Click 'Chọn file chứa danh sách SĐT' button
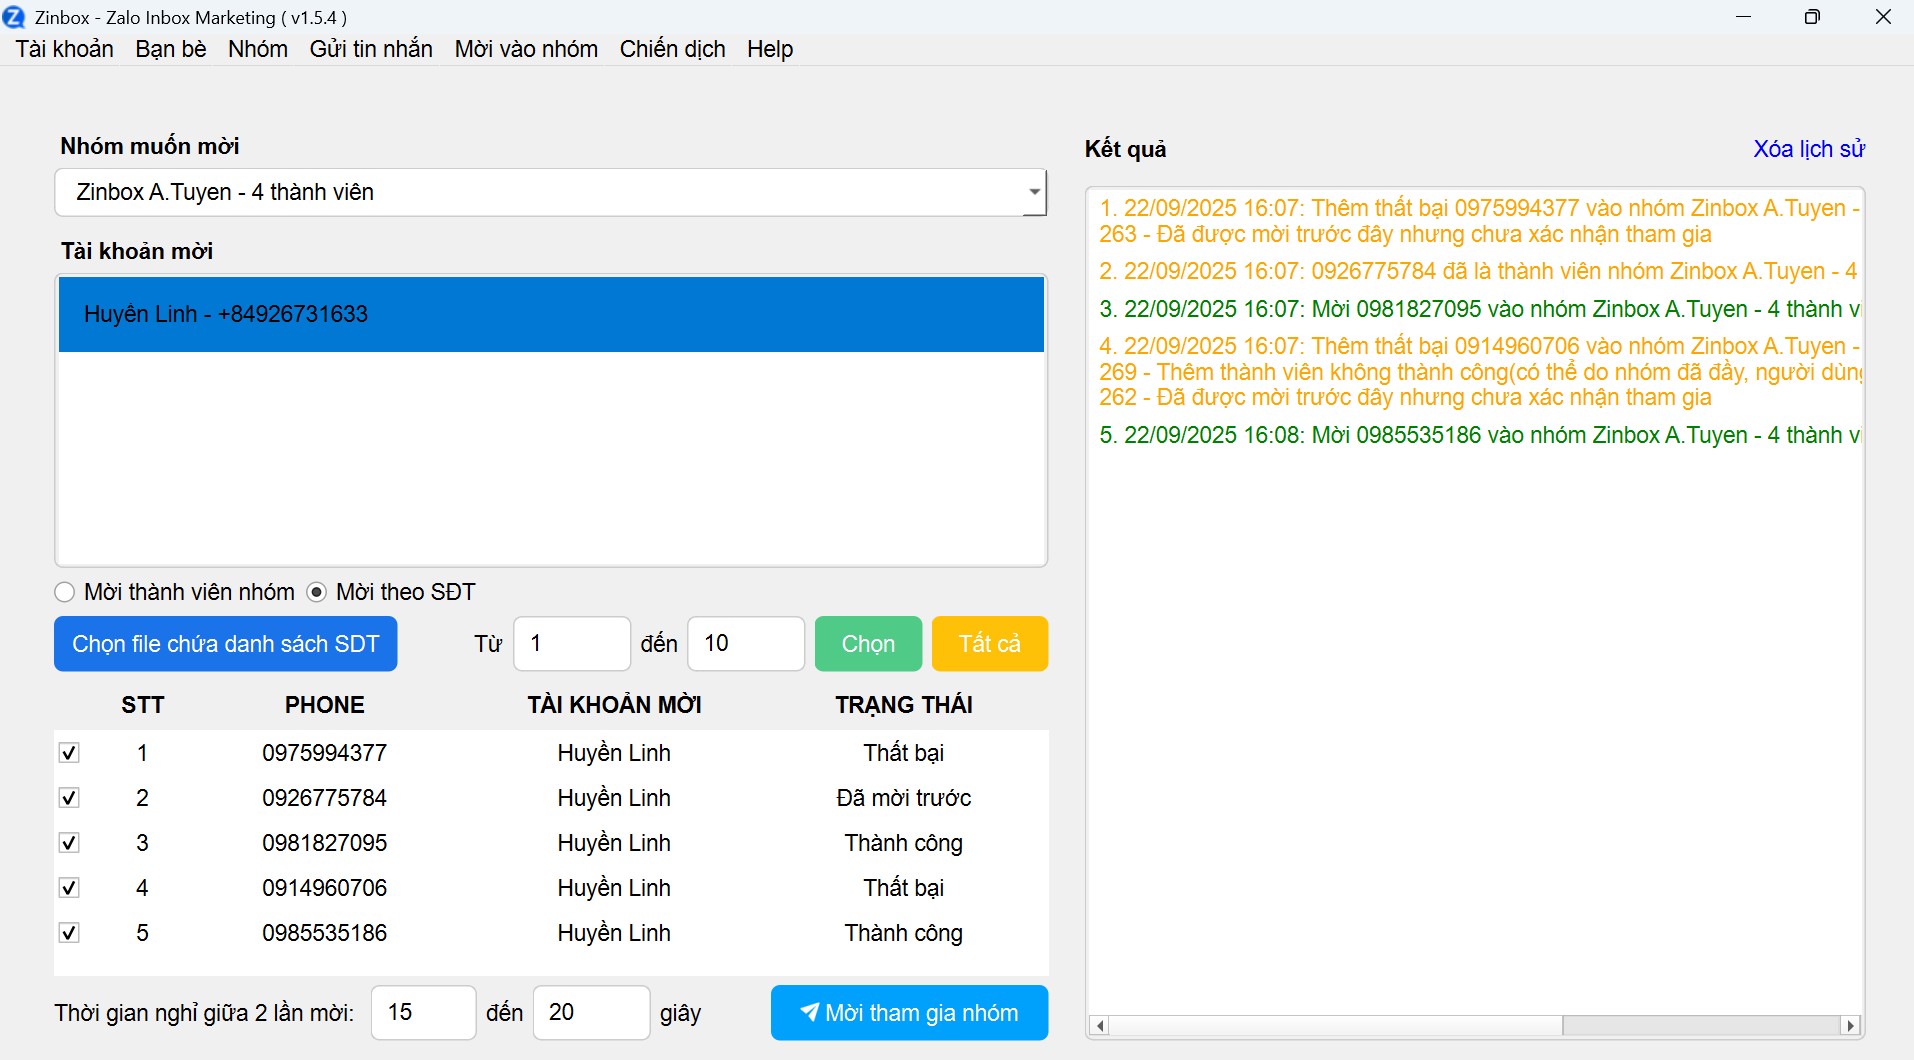The image size is (1914, 1060). (x=226, y=644)
